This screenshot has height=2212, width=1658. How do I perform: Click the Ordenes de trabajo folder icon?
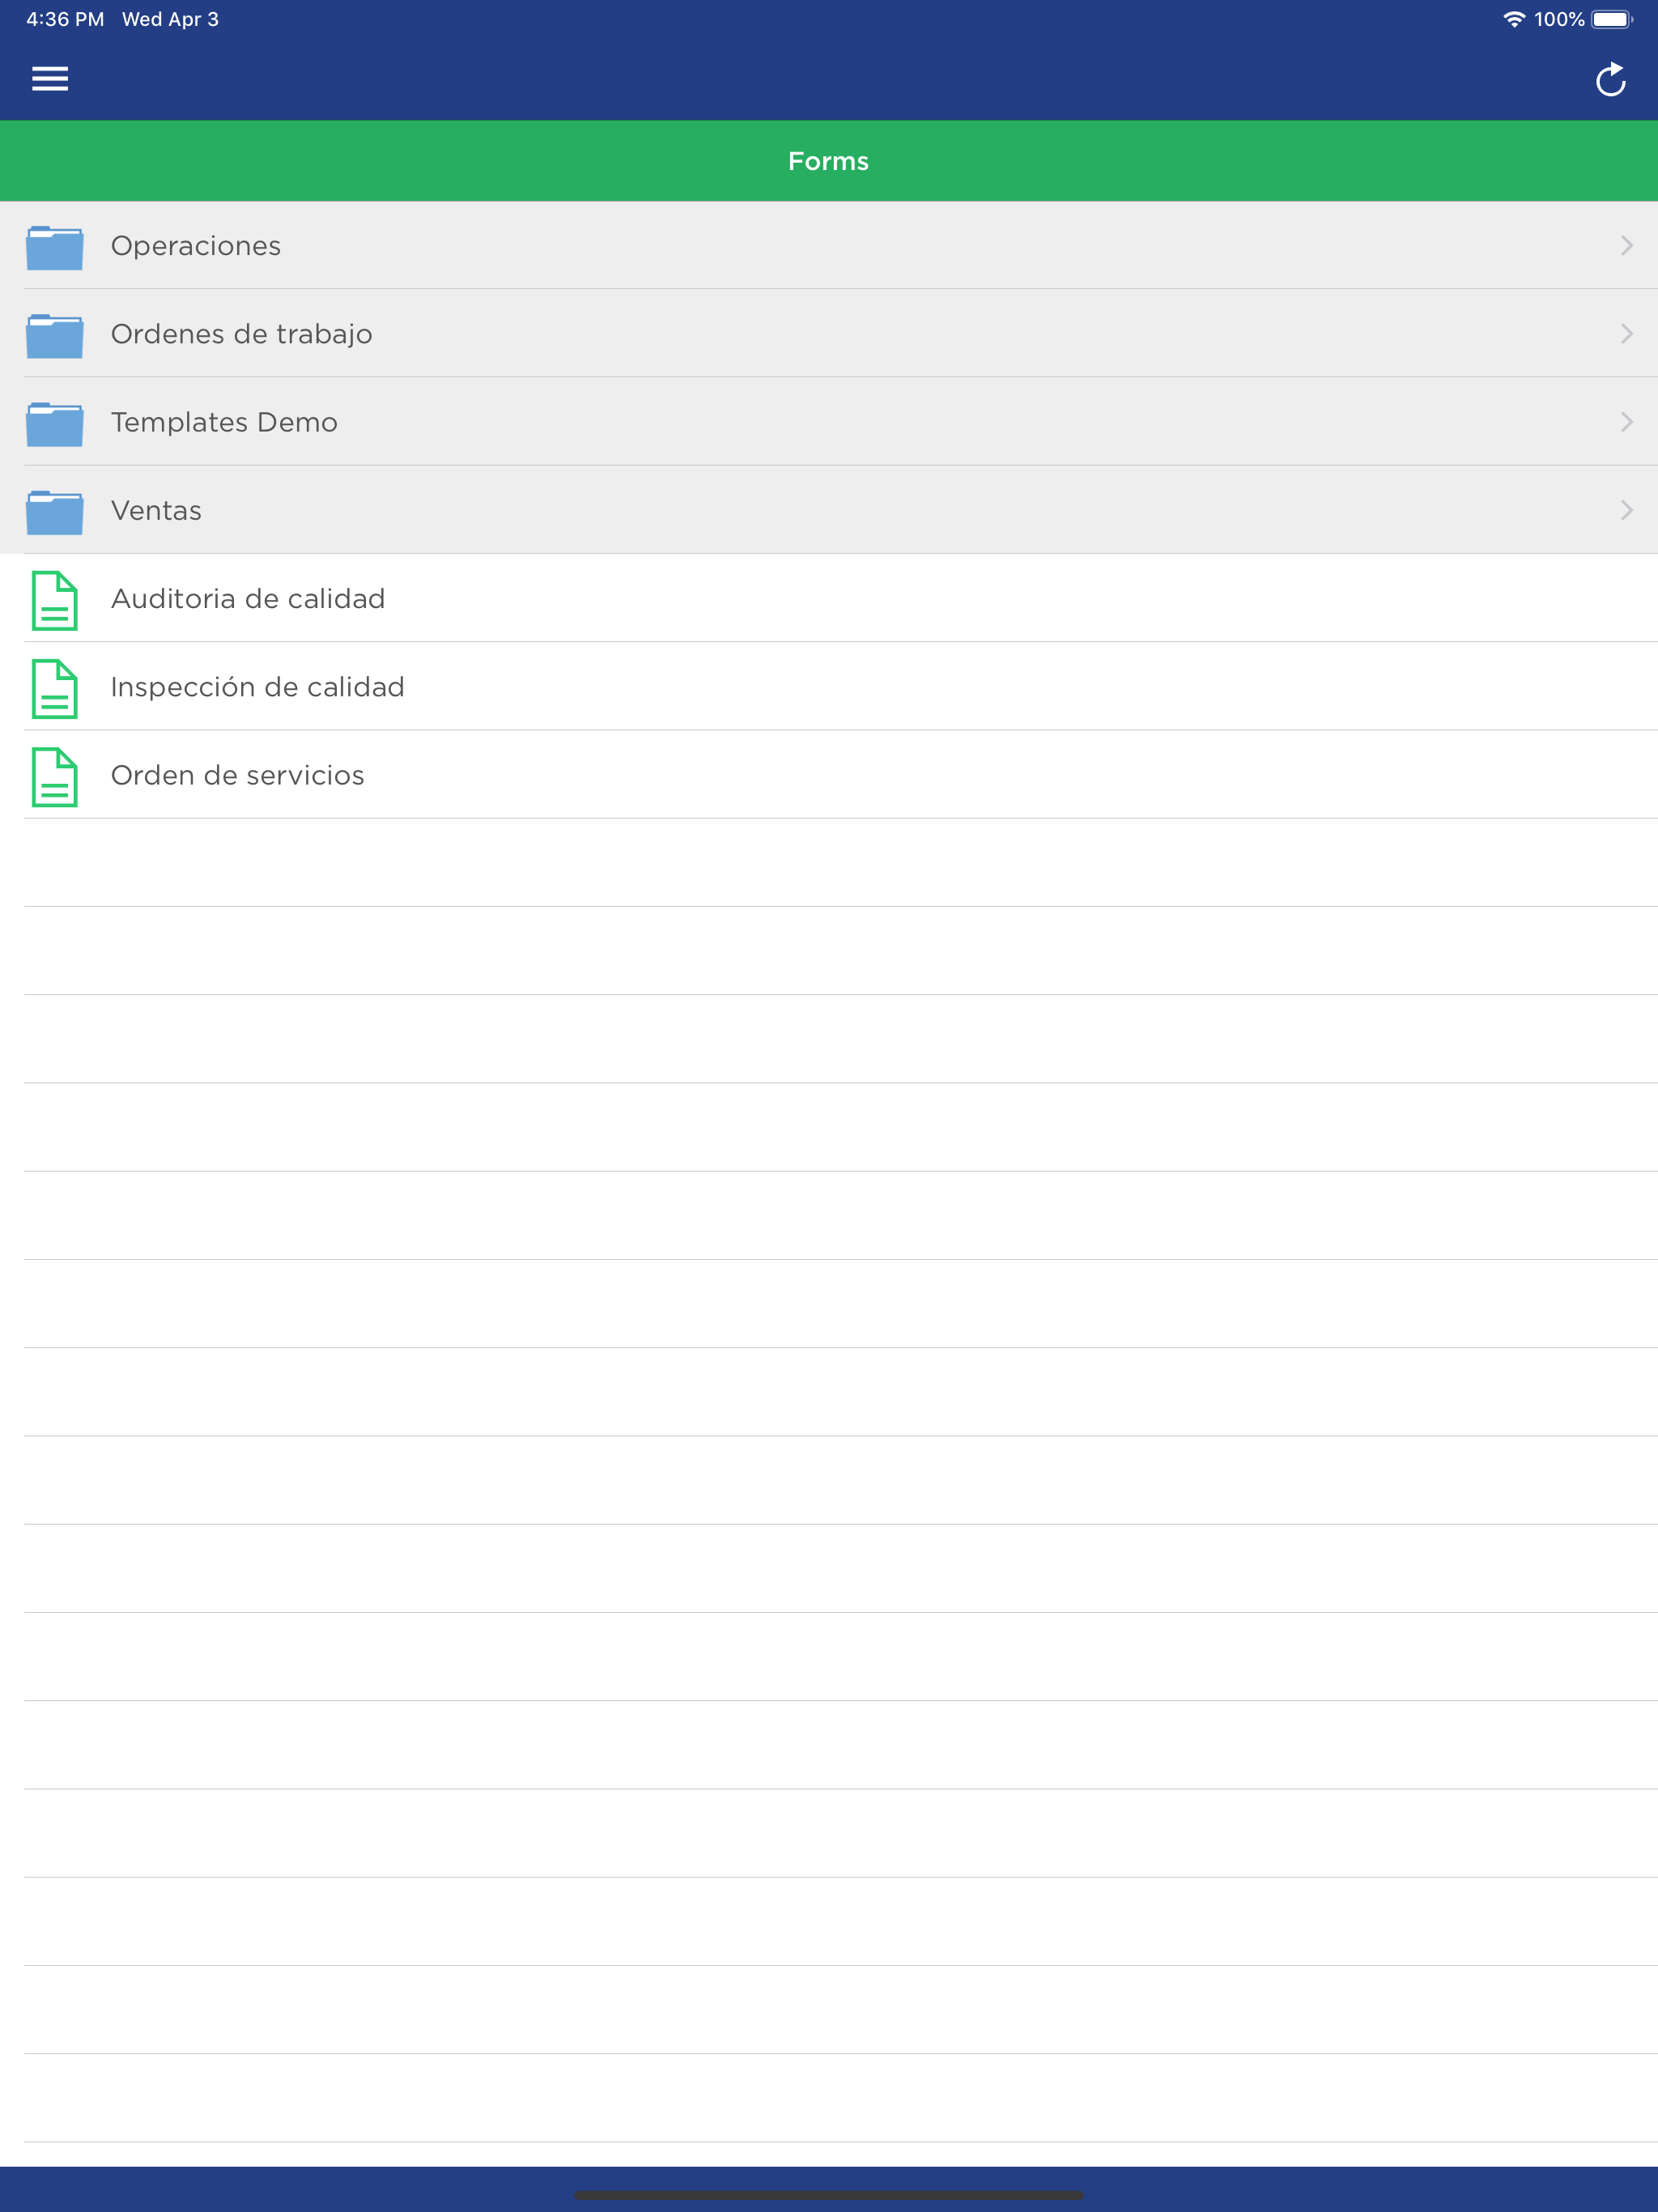pos(55,335)
